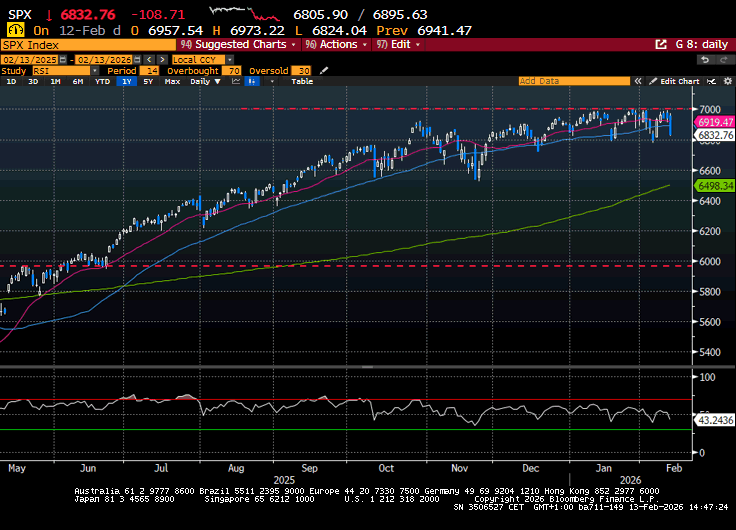Click the Add Data input field
736x530 pixels.
(575, 81)
